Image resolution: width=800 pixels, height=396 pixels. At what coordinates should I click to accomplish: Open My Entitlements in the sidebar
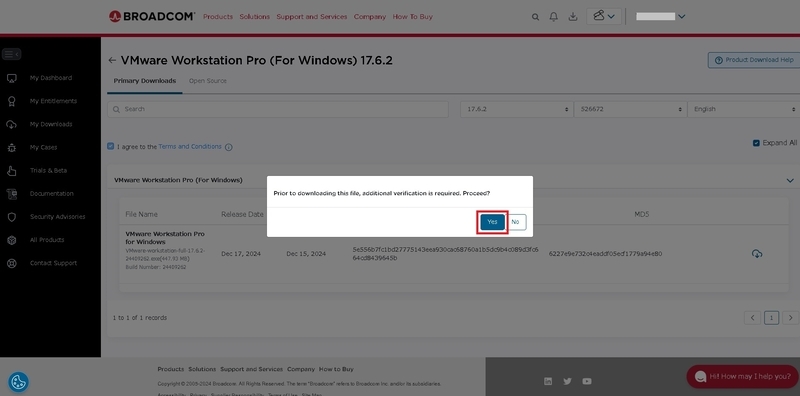tap(53, 101)
